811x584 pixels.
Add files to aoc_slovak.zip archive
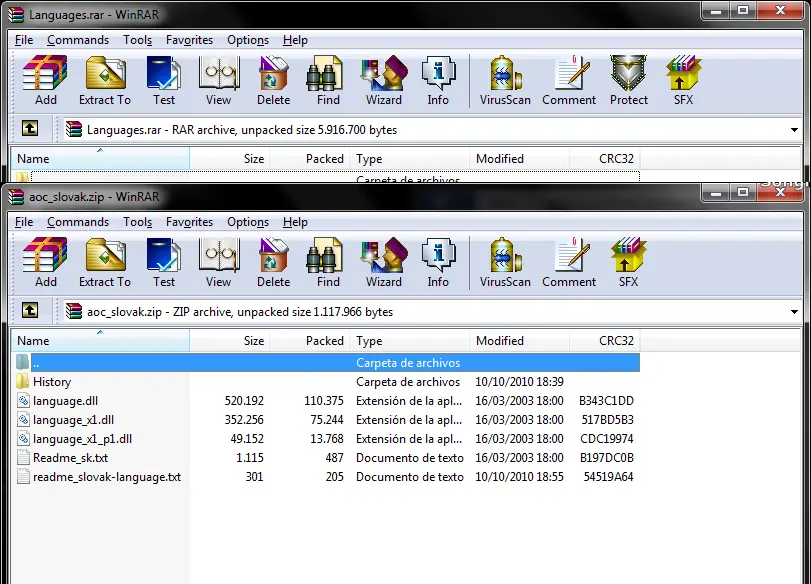tap(45, 262)
